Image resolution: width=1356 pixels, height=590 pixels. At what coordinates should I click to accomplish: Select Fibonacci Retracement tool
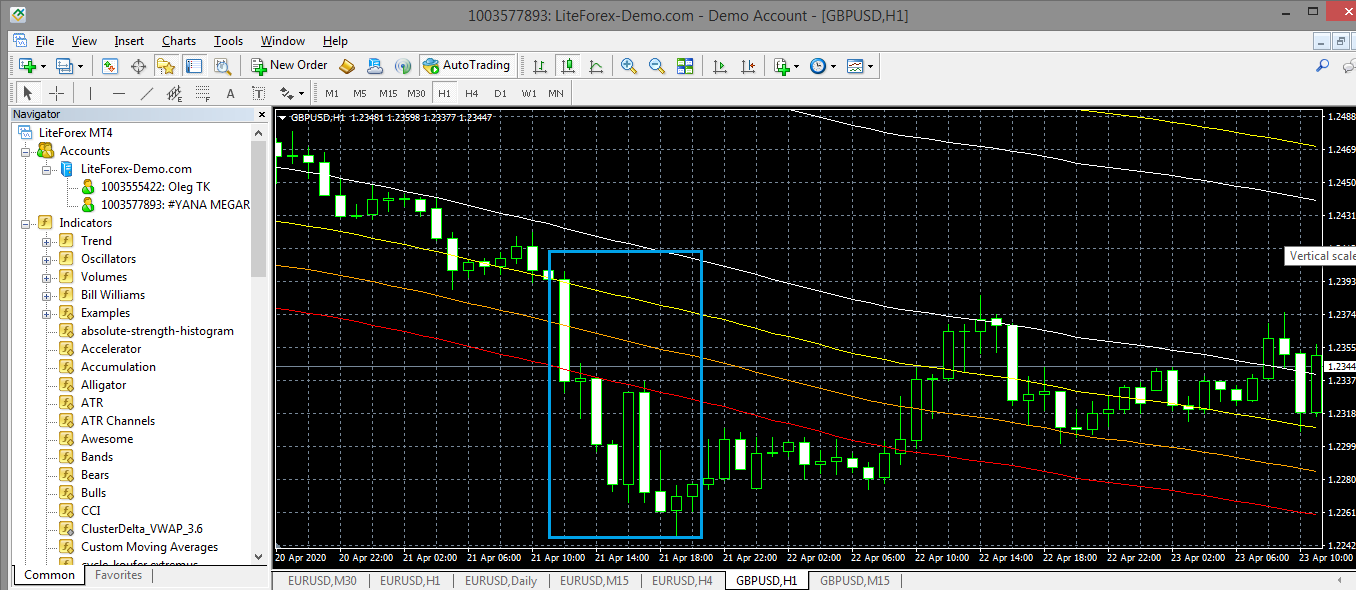pos(202,93)
